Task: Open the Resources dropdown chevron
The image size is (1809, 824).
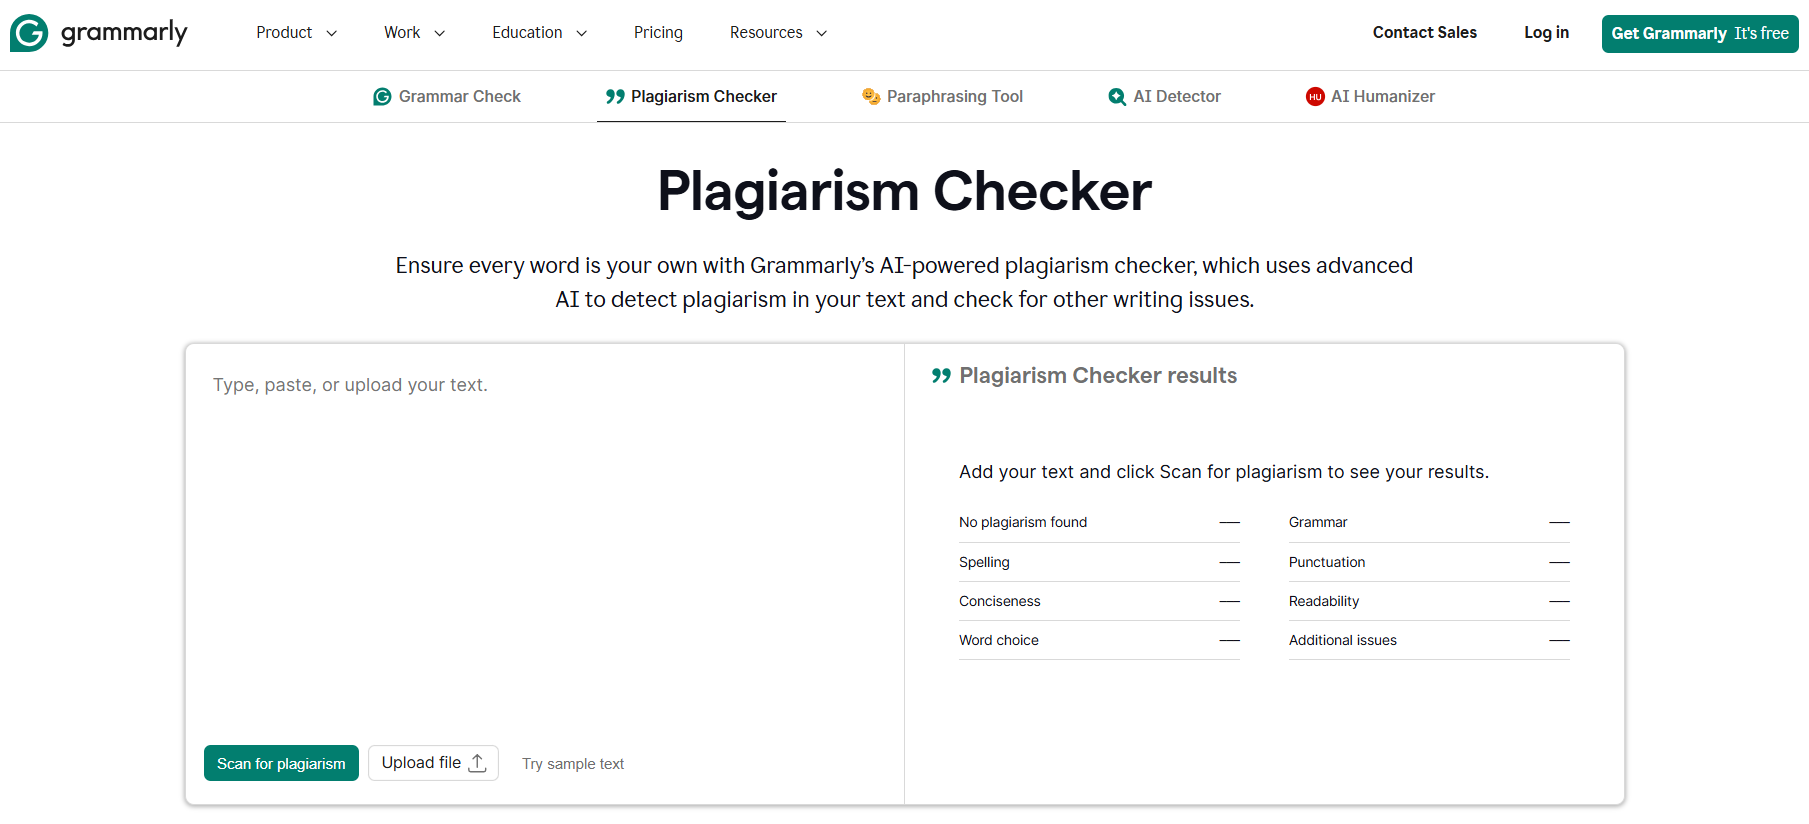Action: tap(821, 33)
